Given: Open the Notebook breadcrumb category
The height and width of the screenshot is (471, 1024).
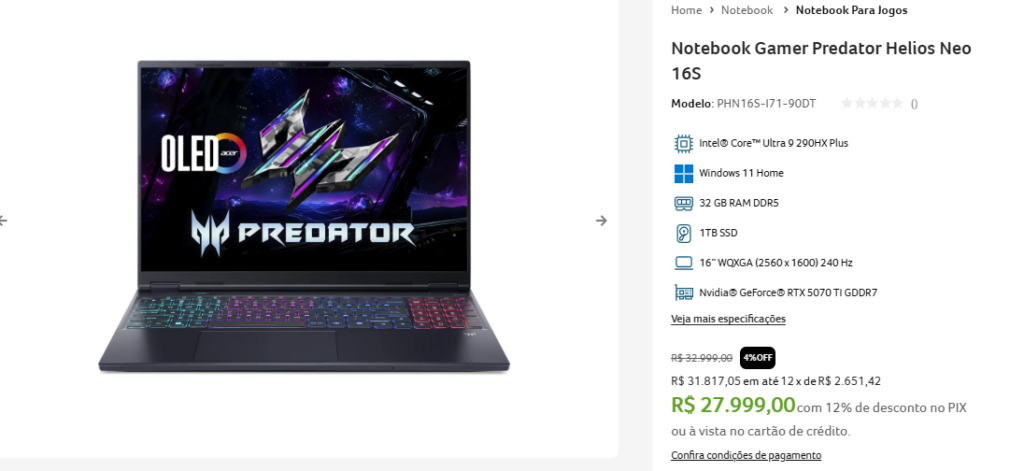Looking at the screenshot, I should click(746, 10).
